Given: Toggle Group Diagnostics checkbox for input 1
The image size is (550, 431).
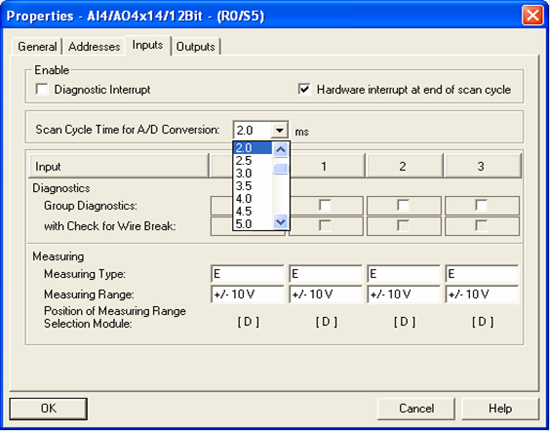Looking at the screenshot, I should [325, 206].
